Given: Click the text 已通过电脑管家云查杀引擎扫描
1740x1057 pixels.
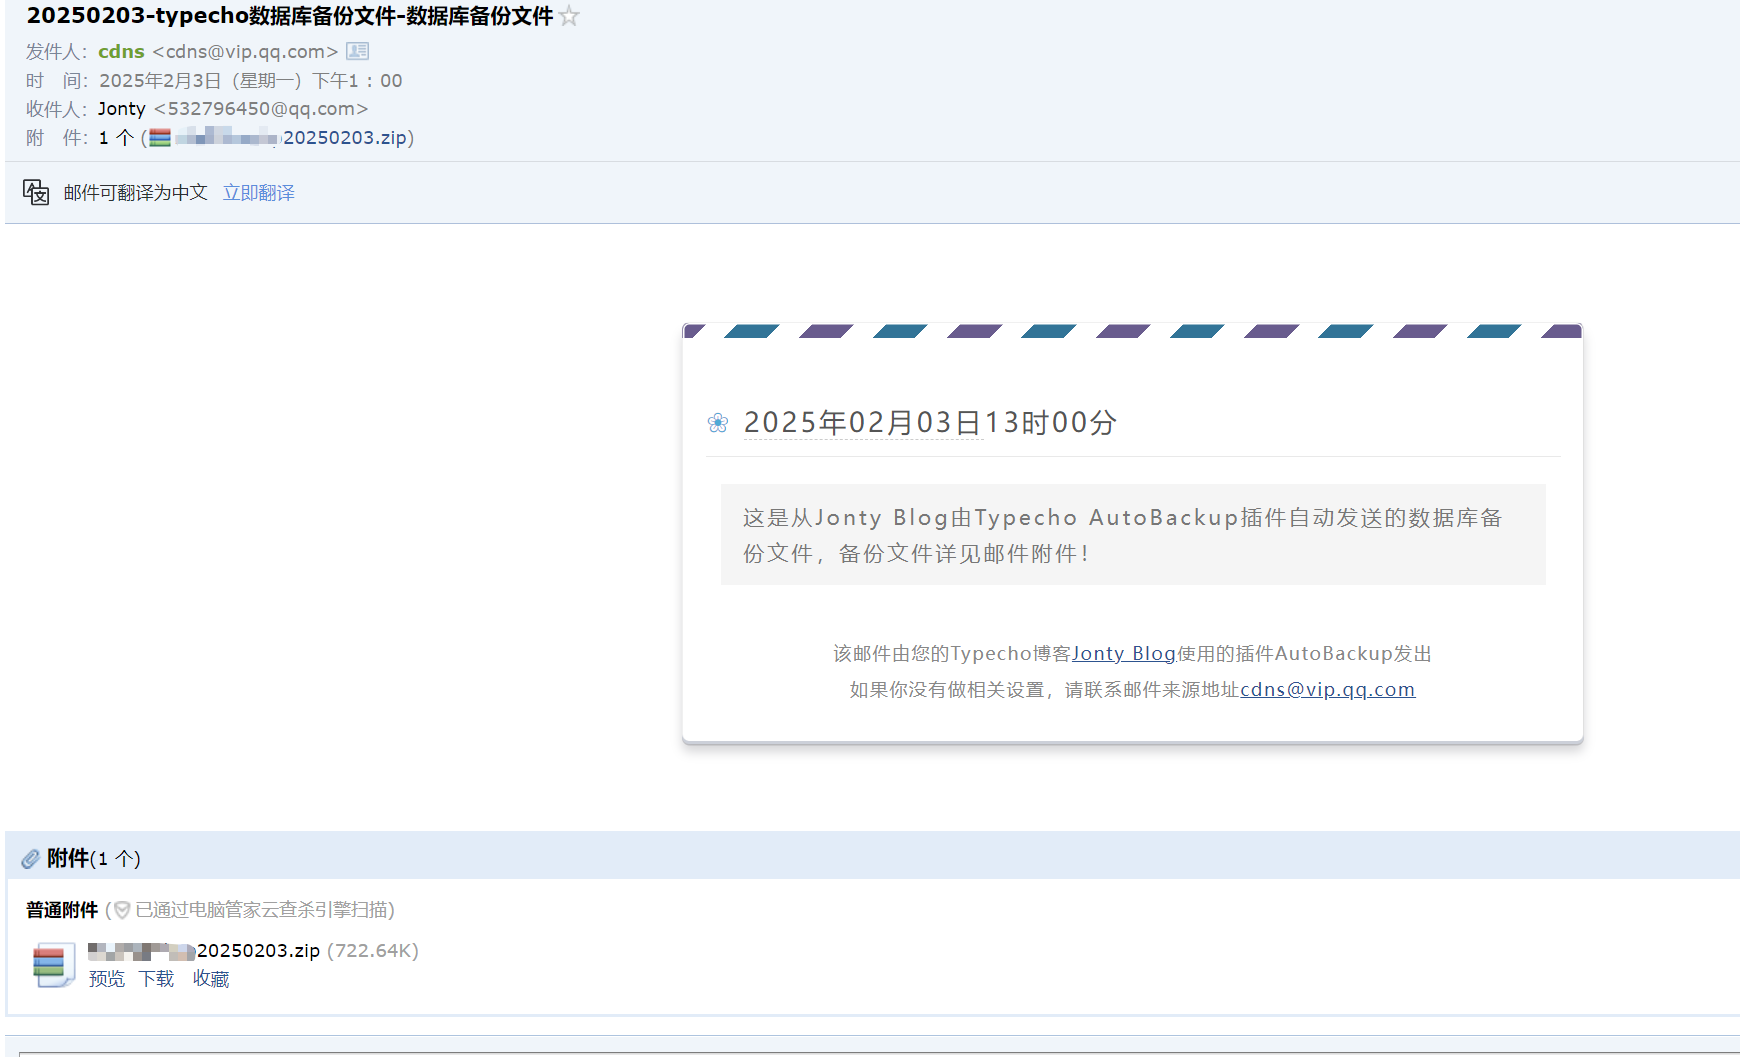Looking at the screenshot, I should pyautogui.click(x=262, y=910).
